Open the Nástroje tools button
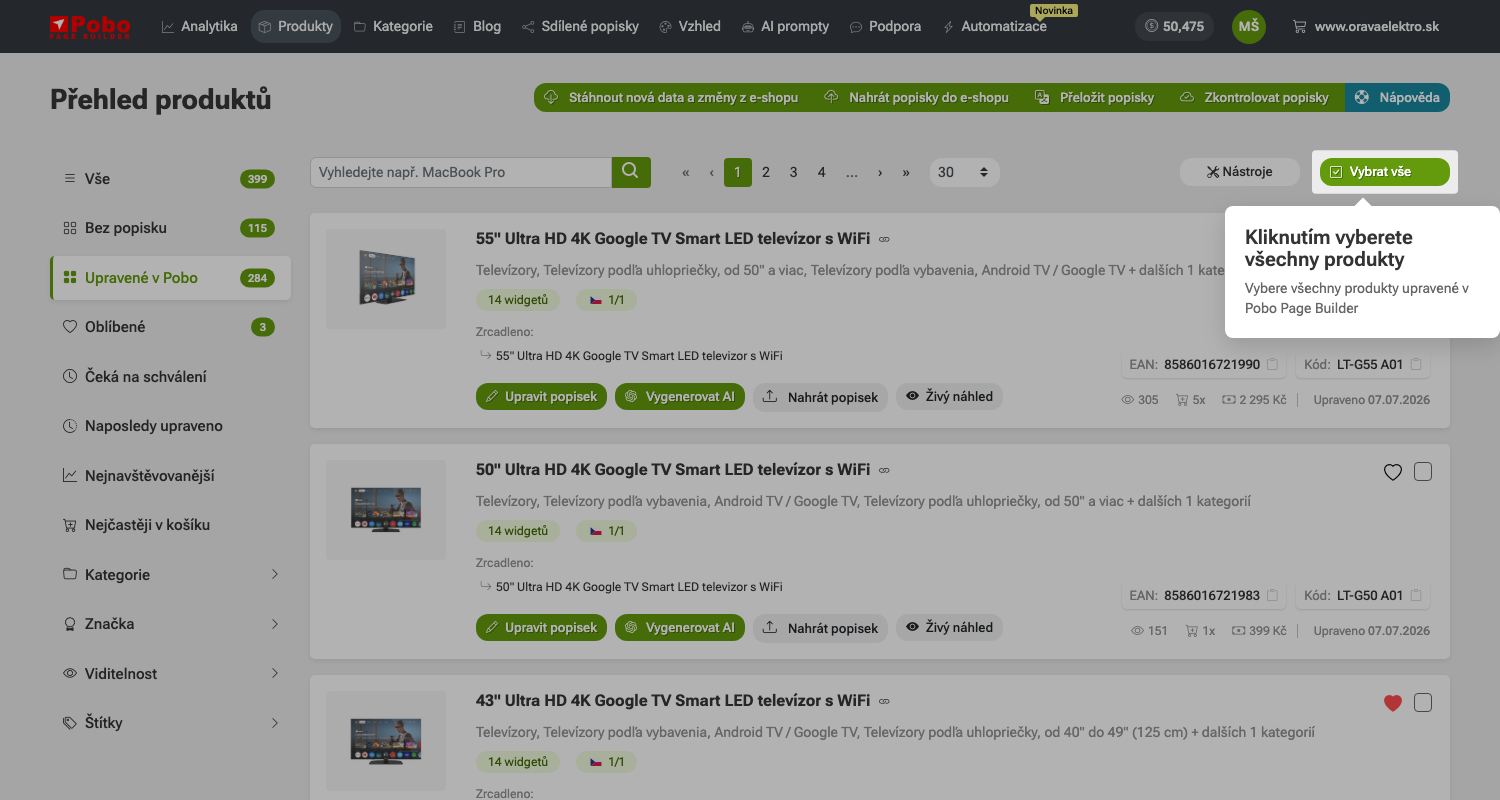Screen dimensions: 1500x800 tap(1239, 172)
